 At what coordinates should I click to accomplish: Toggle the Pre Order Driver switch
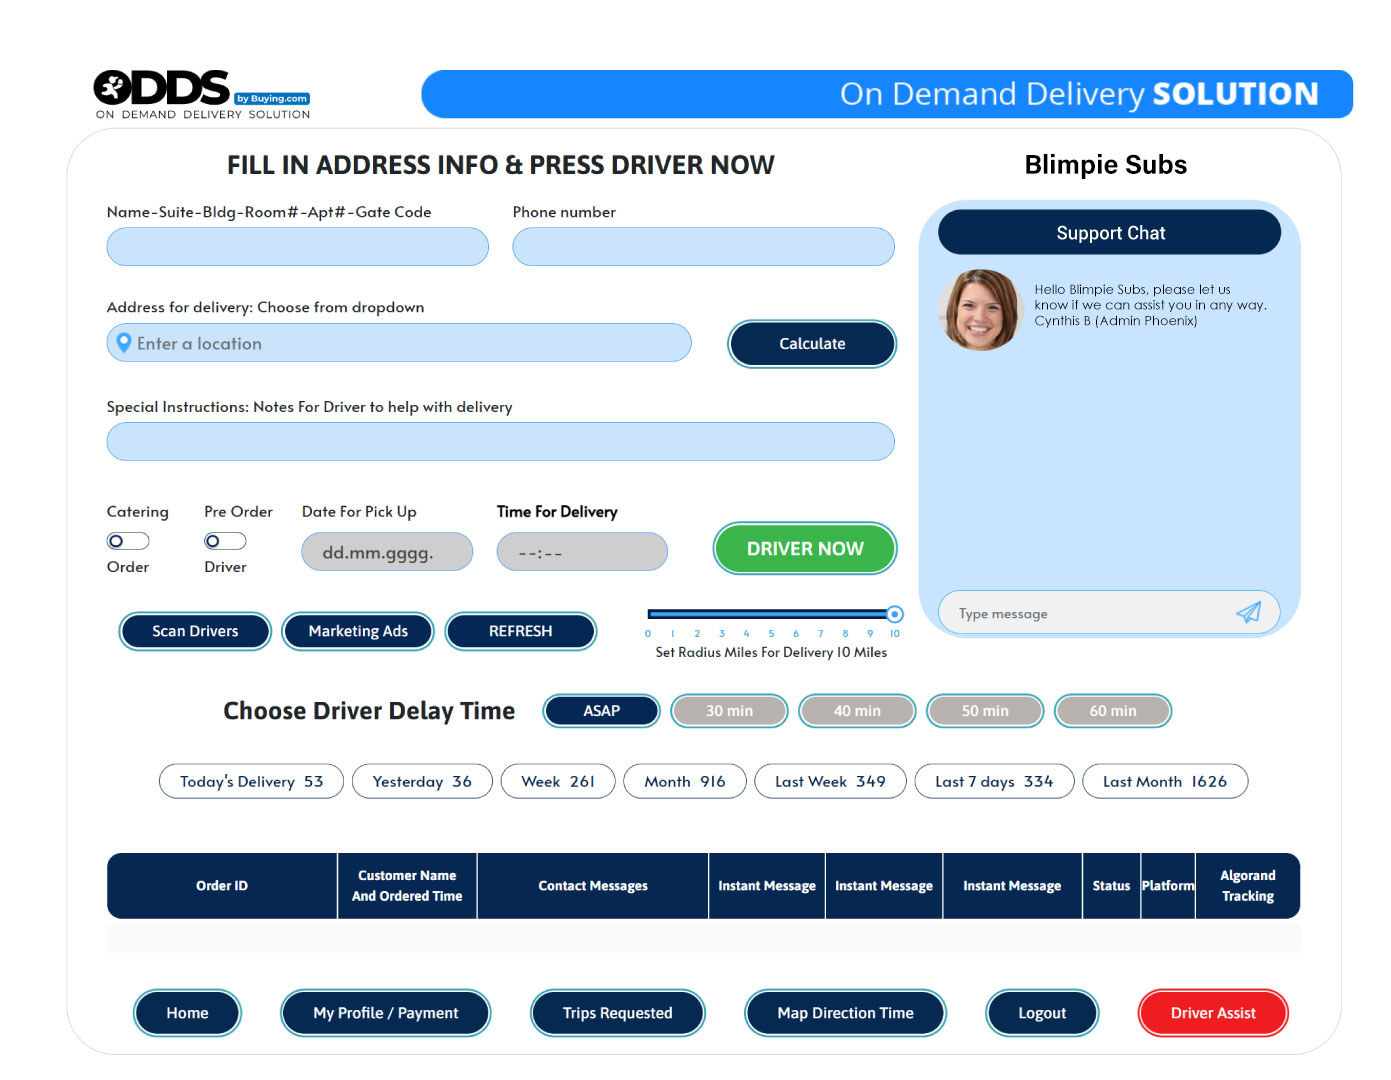pos(225,541)
